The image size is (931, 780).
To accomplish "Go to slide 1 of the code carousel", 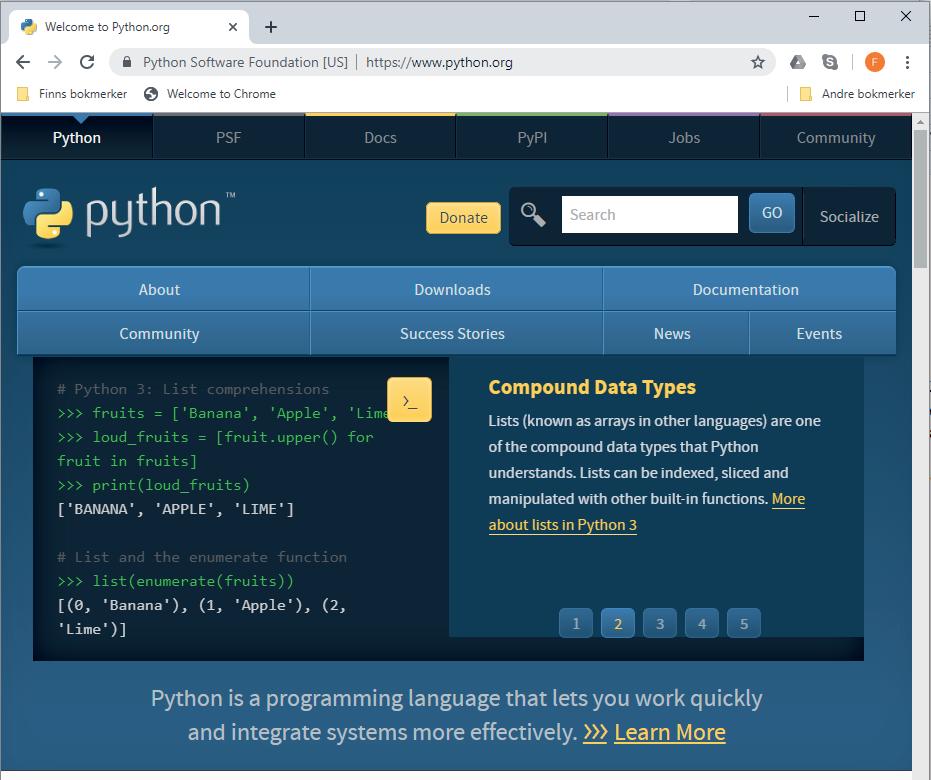I will [576, 623].
